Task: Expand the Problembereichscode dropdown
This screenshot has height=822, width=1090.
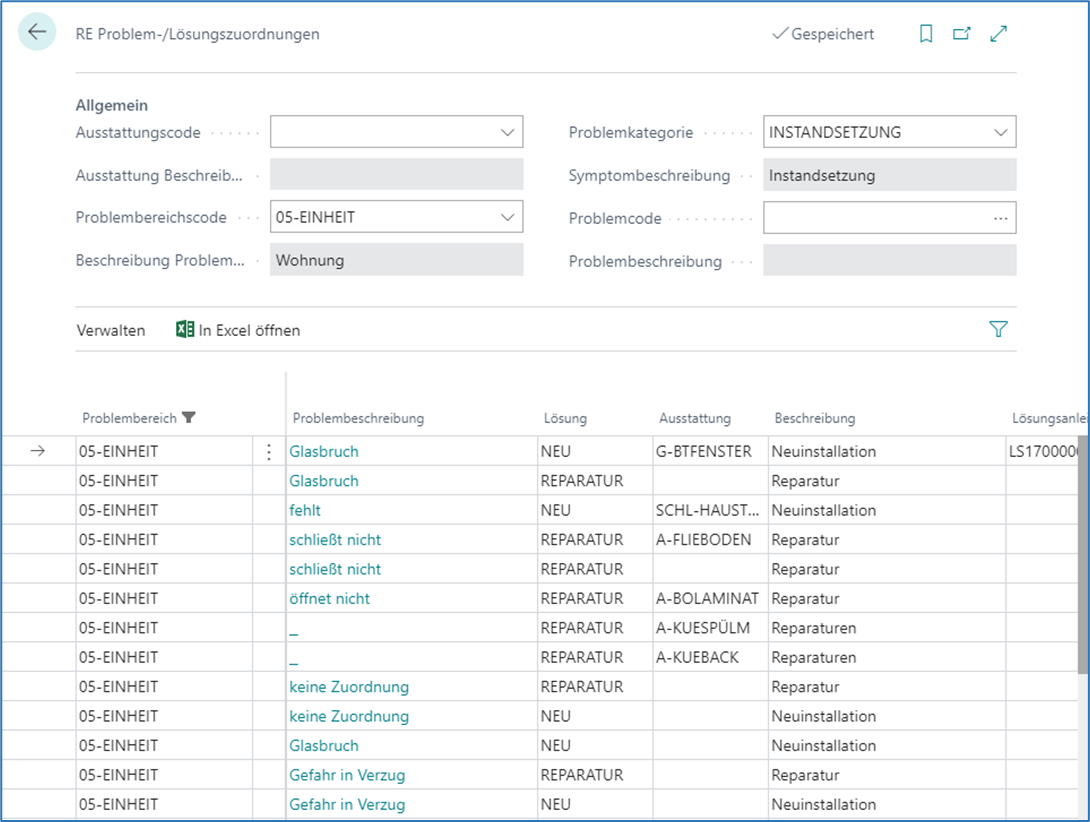Action: [x=506, y=217]
